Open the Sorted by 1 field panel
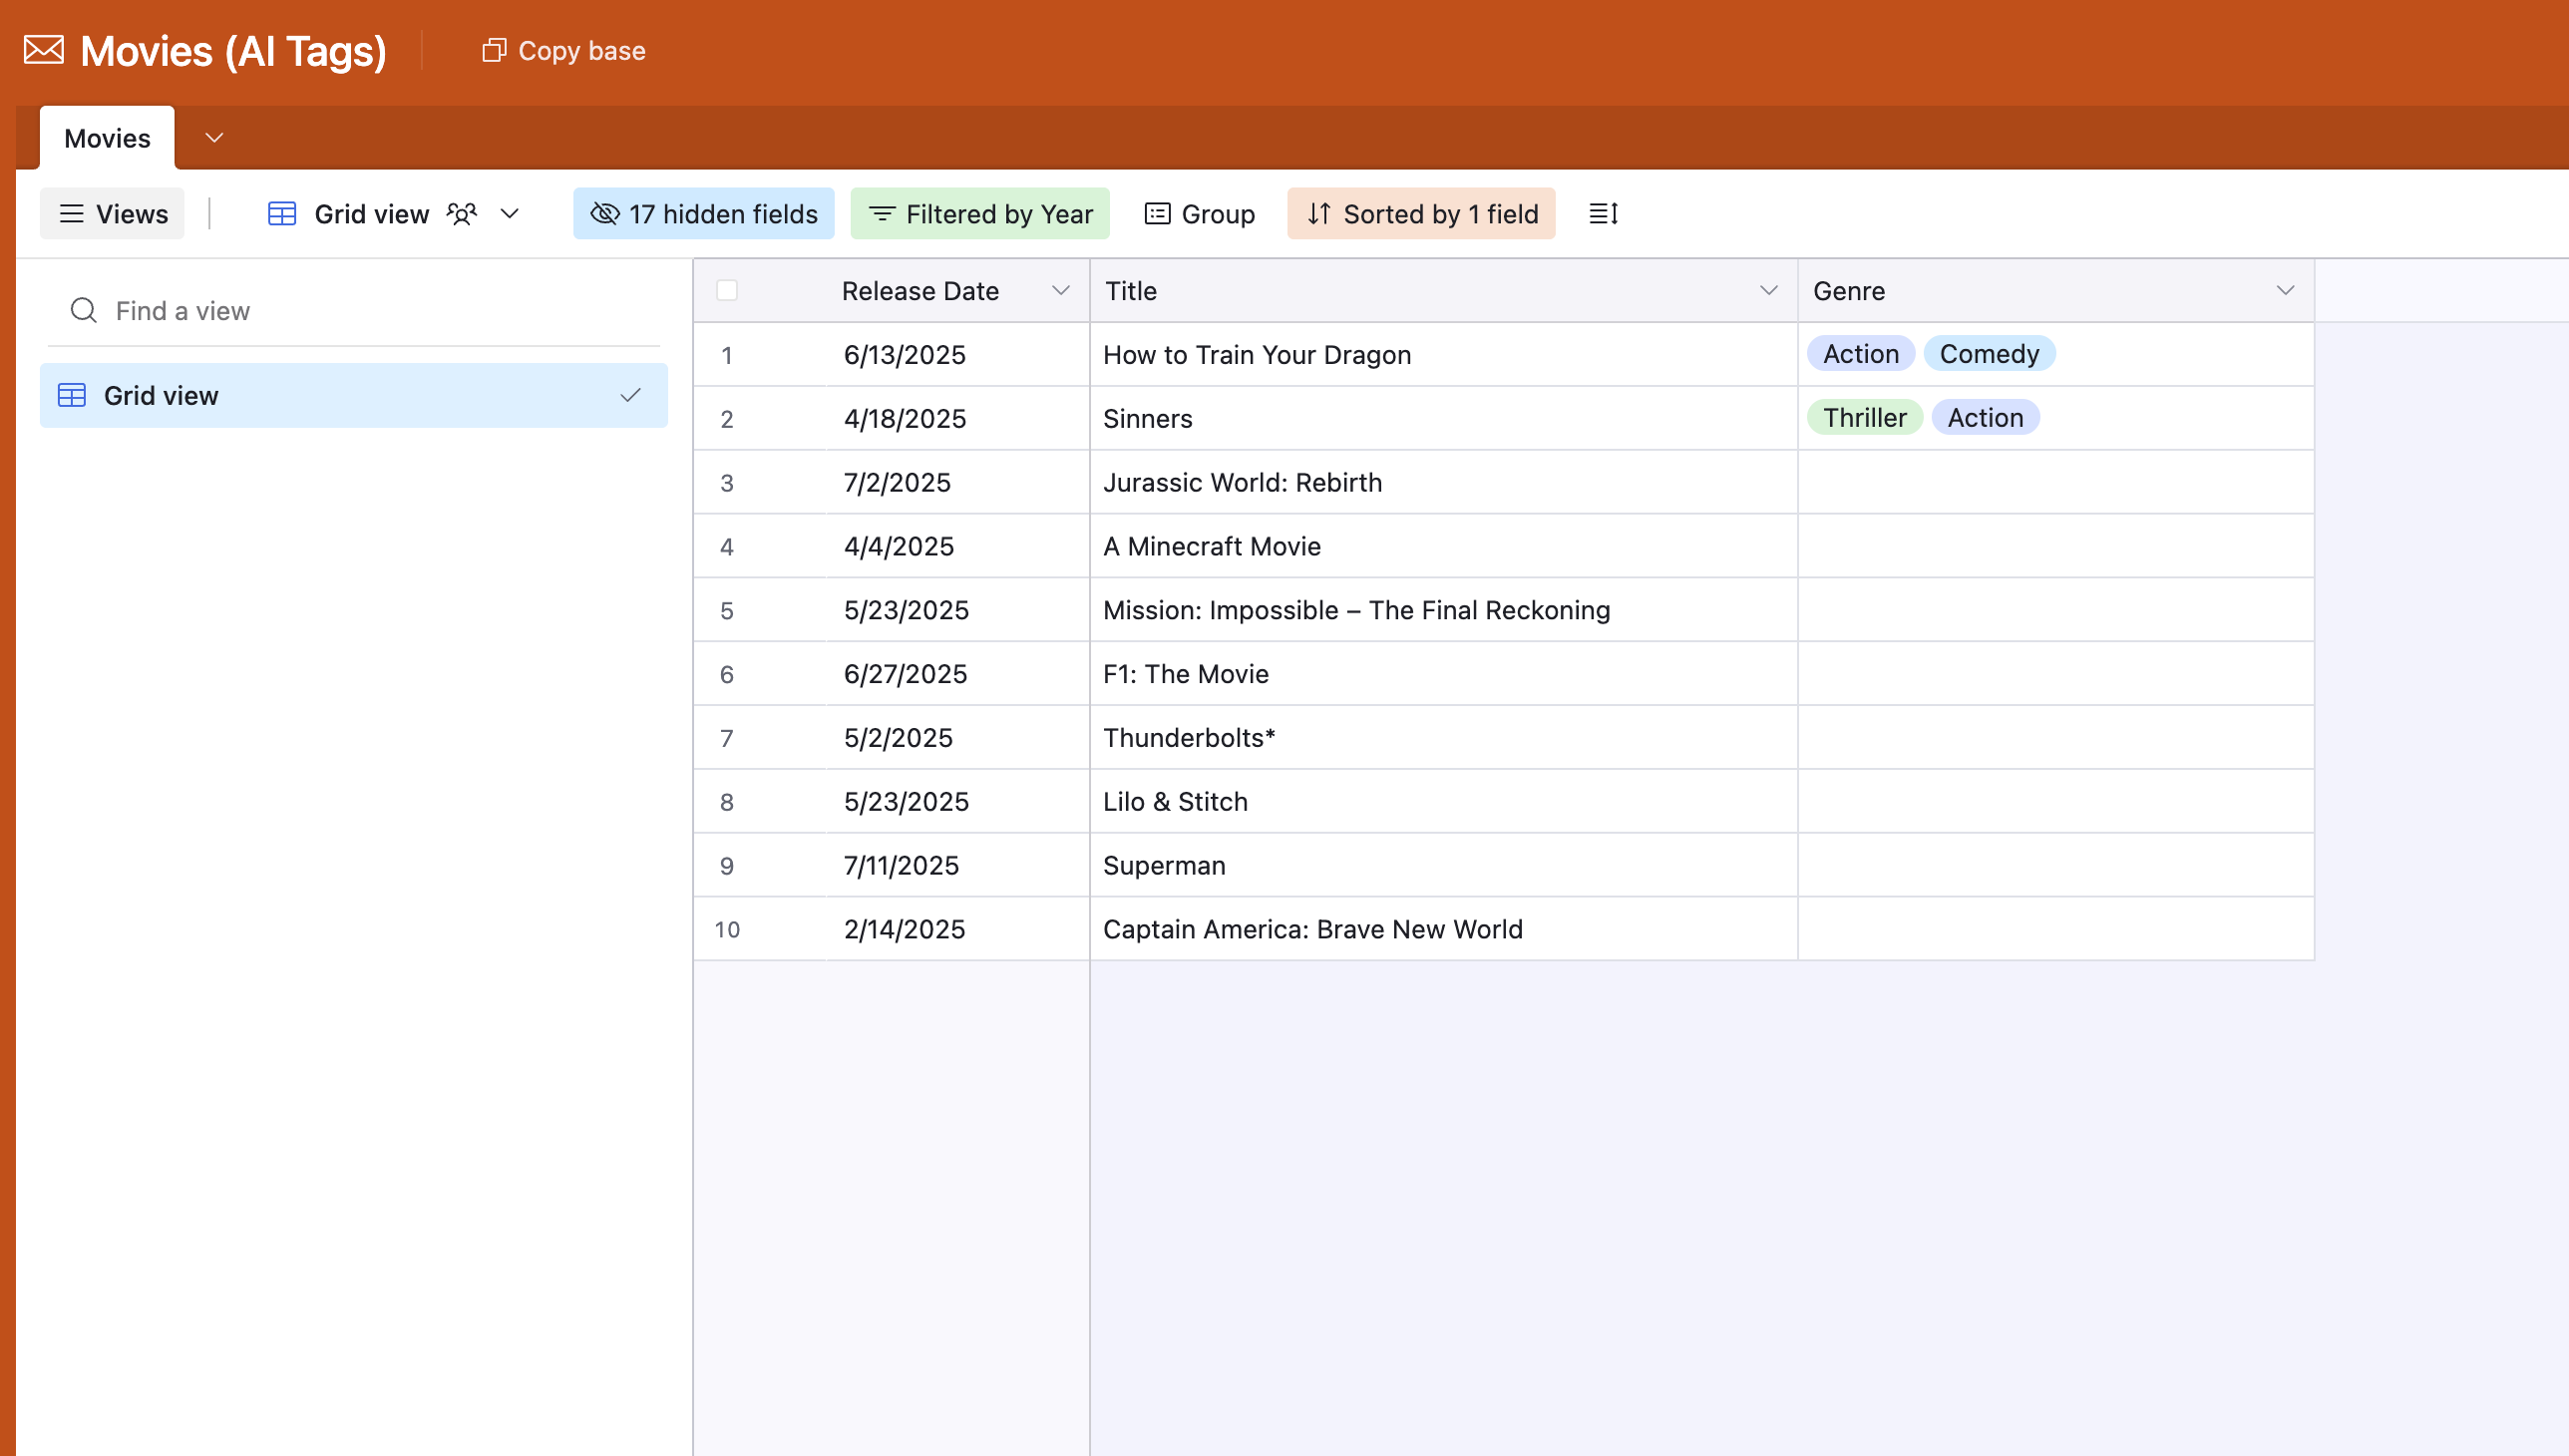The height and width of the screenshot is (1456, 2569). (1421, 214)
